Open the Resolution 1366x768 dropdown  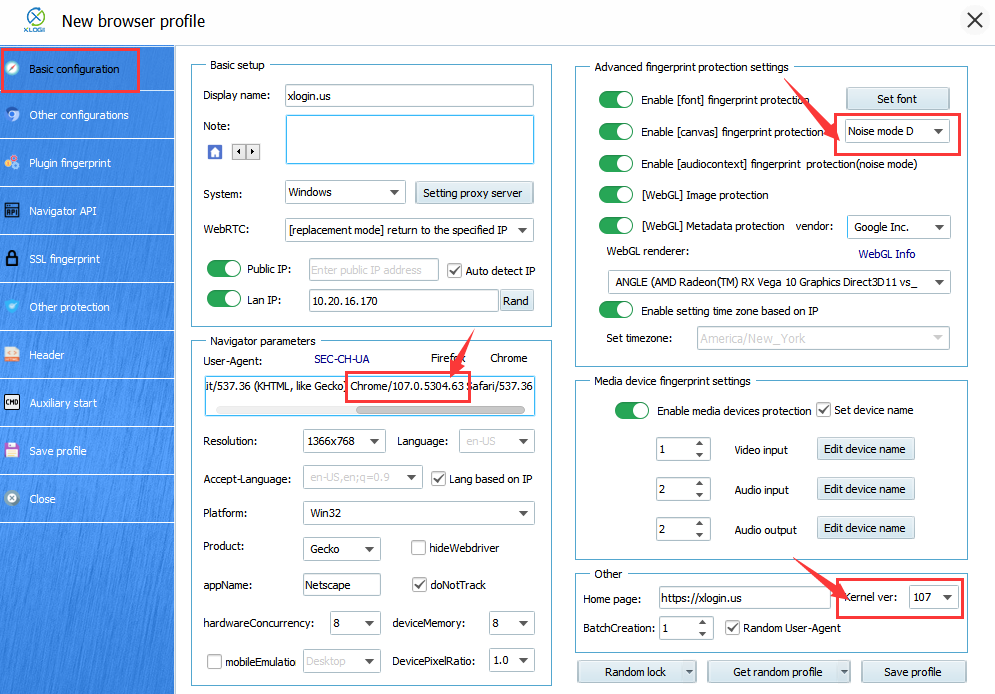pyautogui.click(x=344, y=441)
